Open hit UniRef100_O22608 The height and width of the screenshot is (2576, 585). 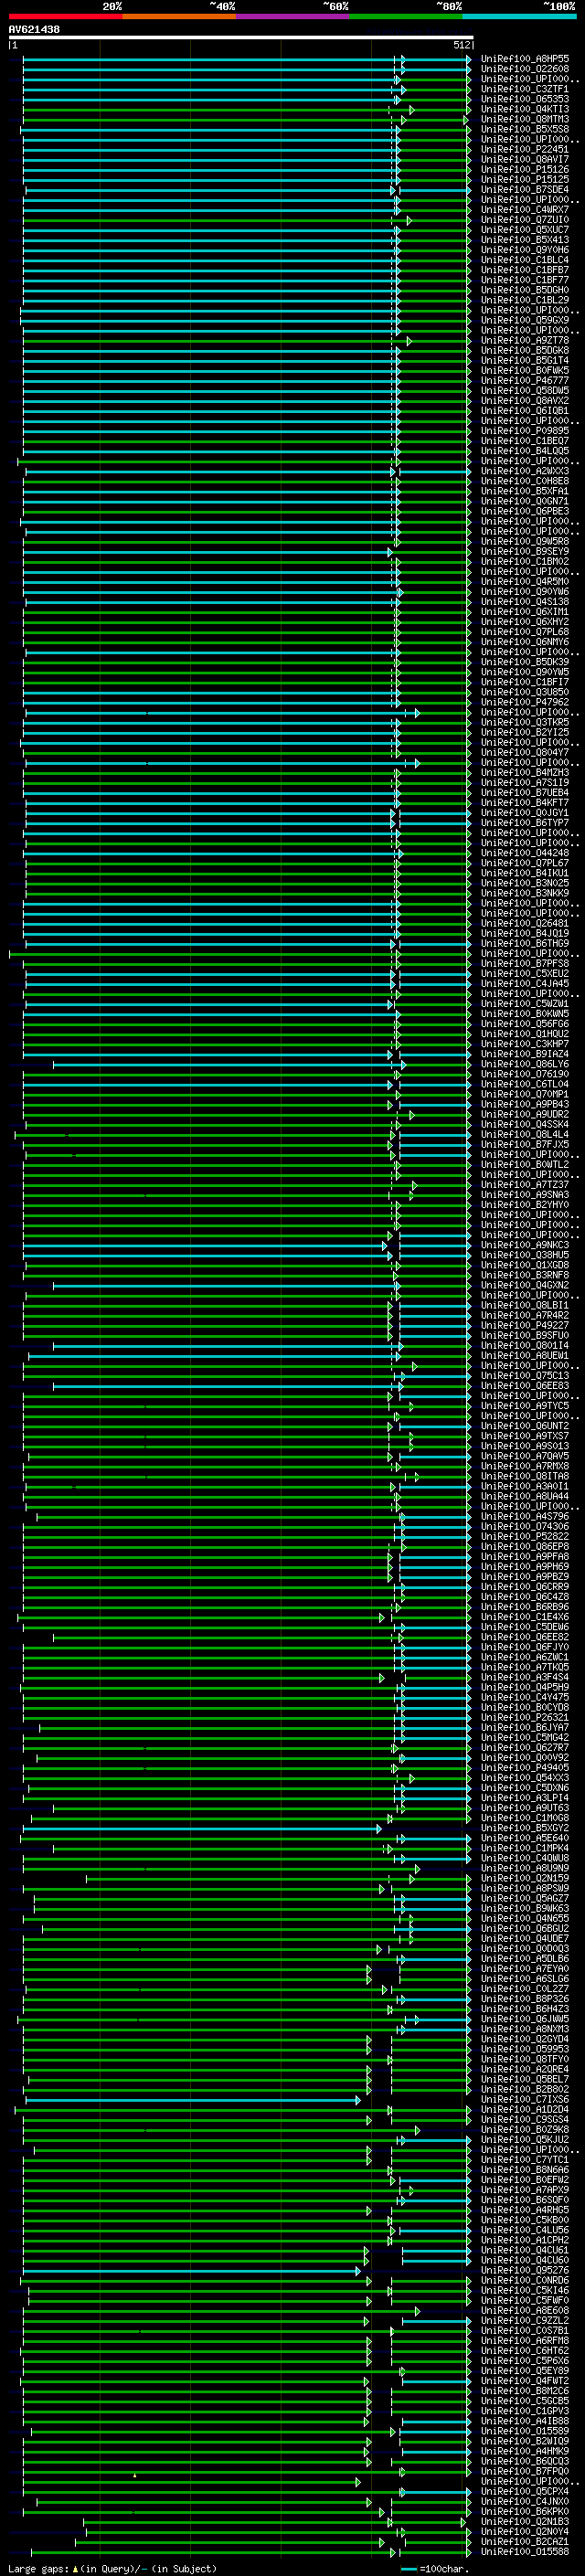(x=525, y=69)
